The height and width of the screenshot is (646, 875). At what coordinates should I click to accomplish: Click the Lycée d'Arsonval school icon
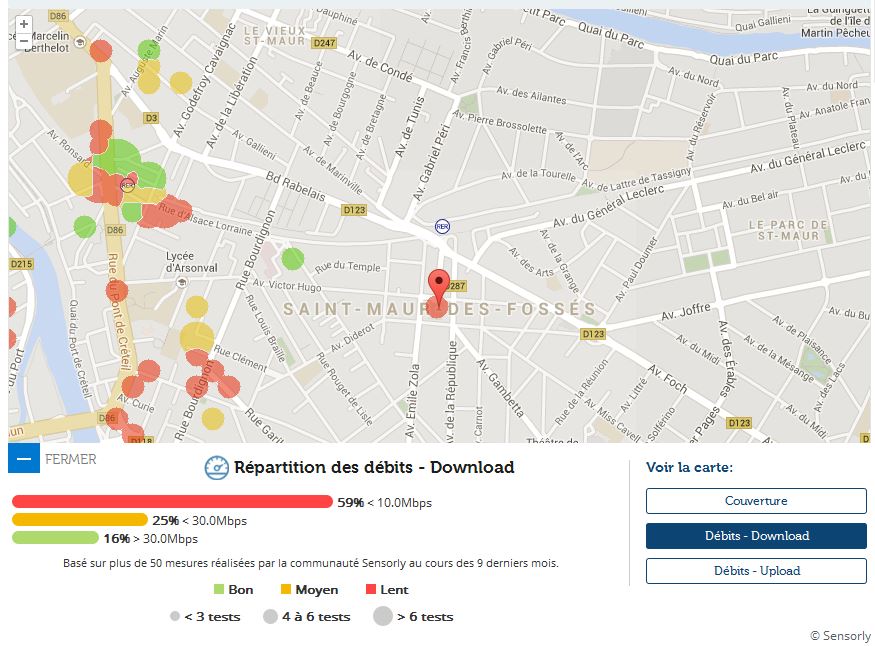click(x=181, y=282)
